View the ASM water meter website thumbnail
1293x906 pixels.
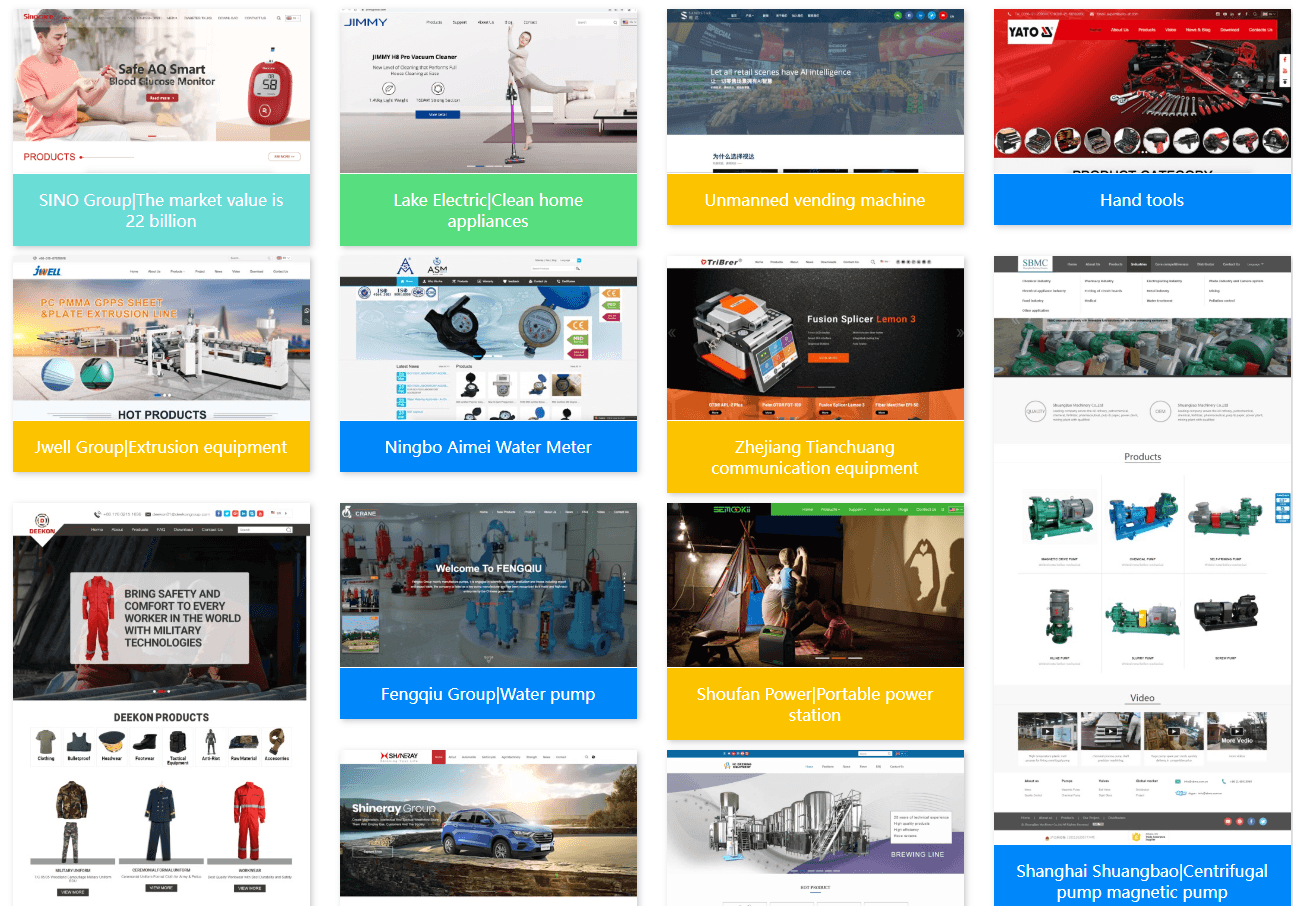point(488,339)
